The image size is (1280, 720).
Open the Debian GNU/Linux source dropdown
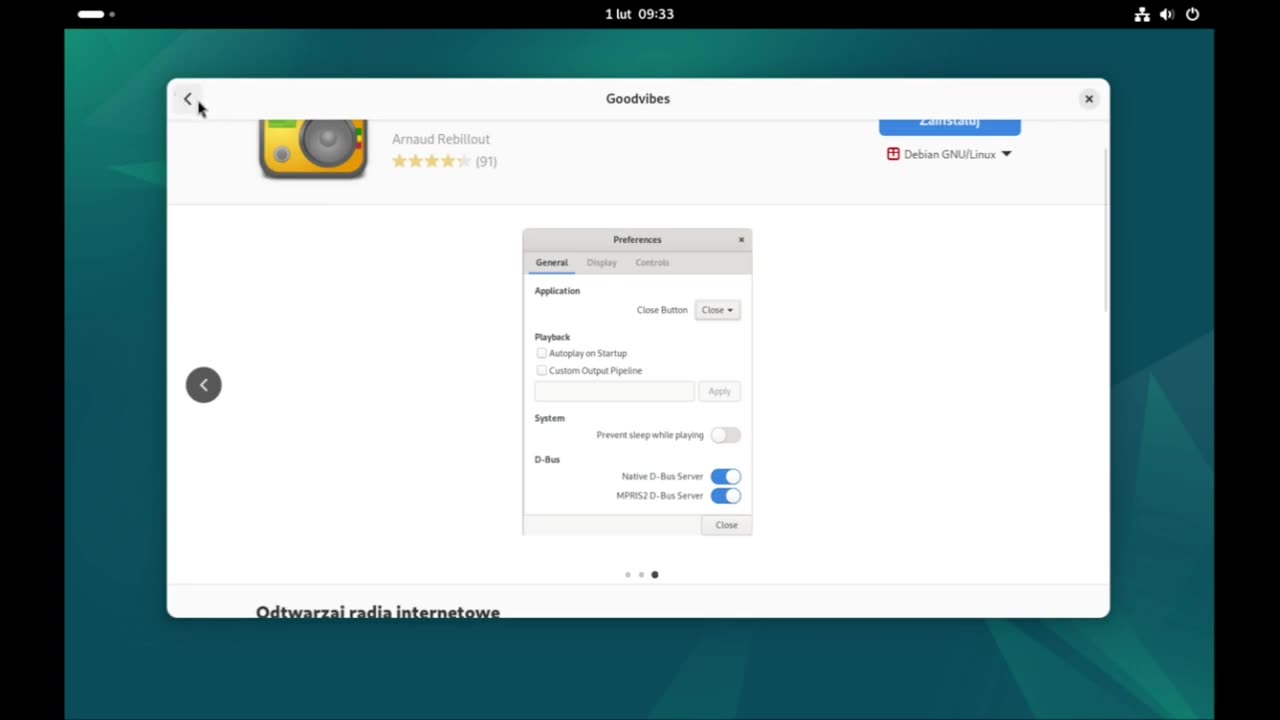coord(949,154)
